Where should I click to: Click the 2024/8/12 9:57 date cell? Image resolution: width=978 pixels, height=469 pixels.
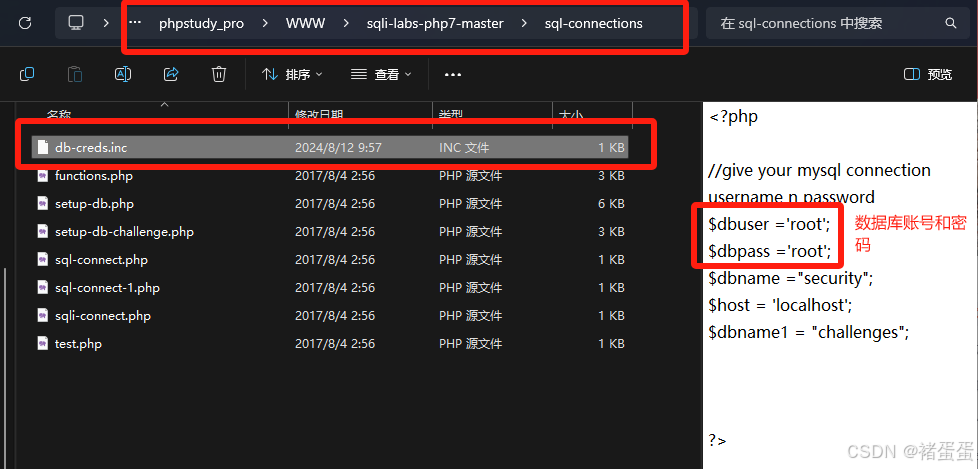tap(338, 148)
